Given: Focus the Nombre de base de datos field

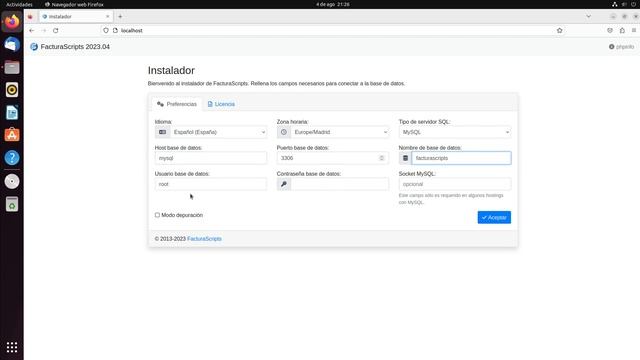Looking at the screenshot, I should tap(461, 158).
